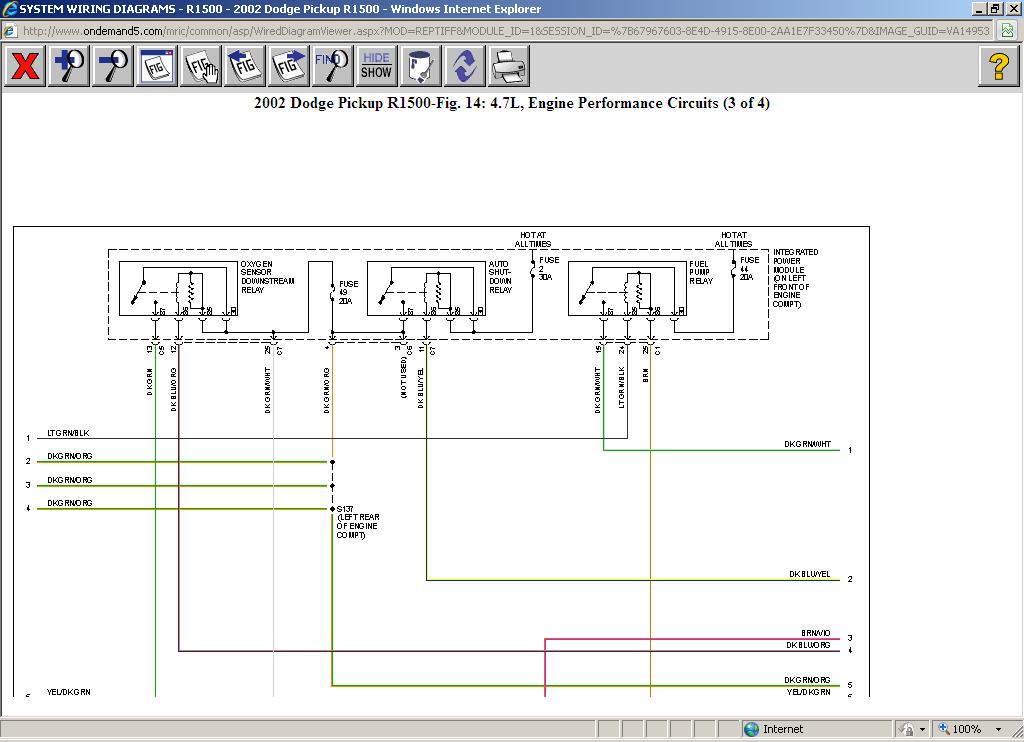
Task: Click the blue refresh arrows icon
Action: pyautogui.click(x=465, y=67)
